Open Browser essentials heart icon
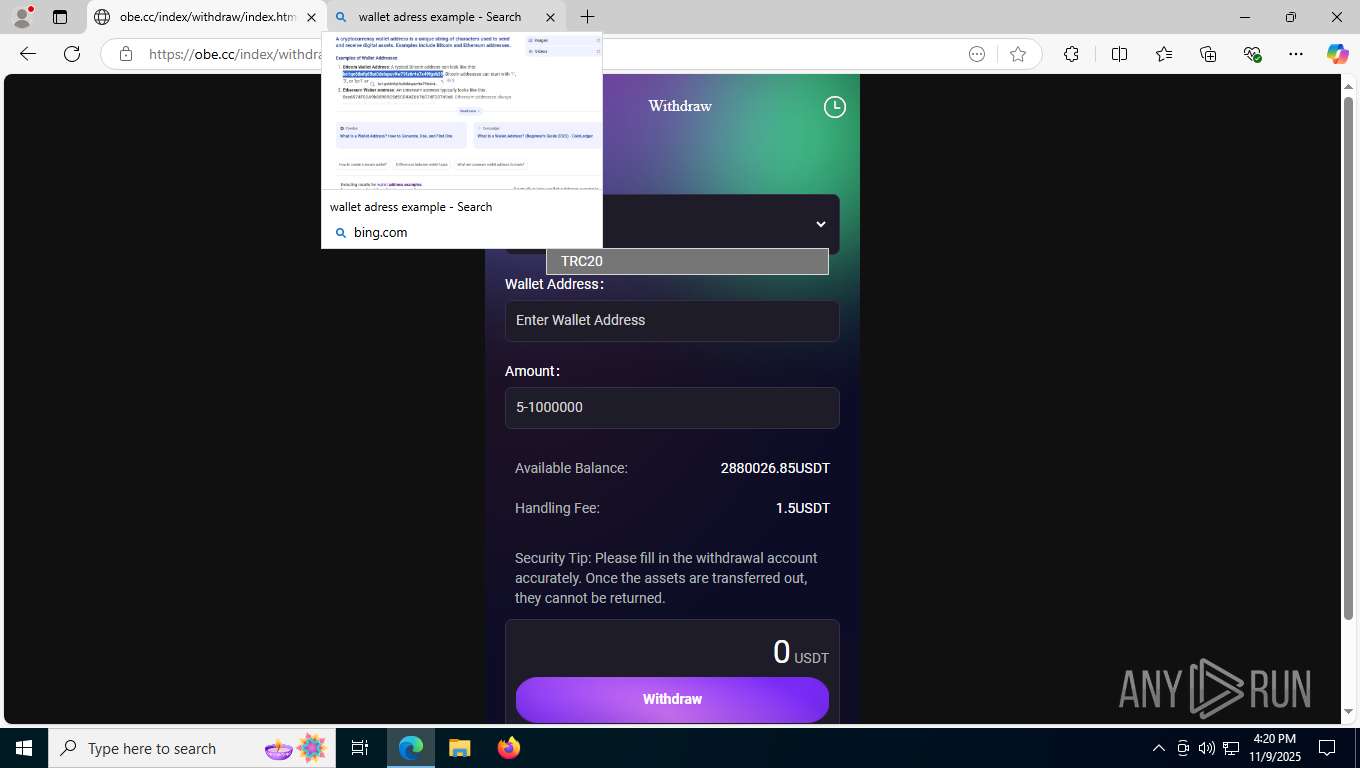The width and height of the screenshot is (1360, 768). pos(1253,54)
